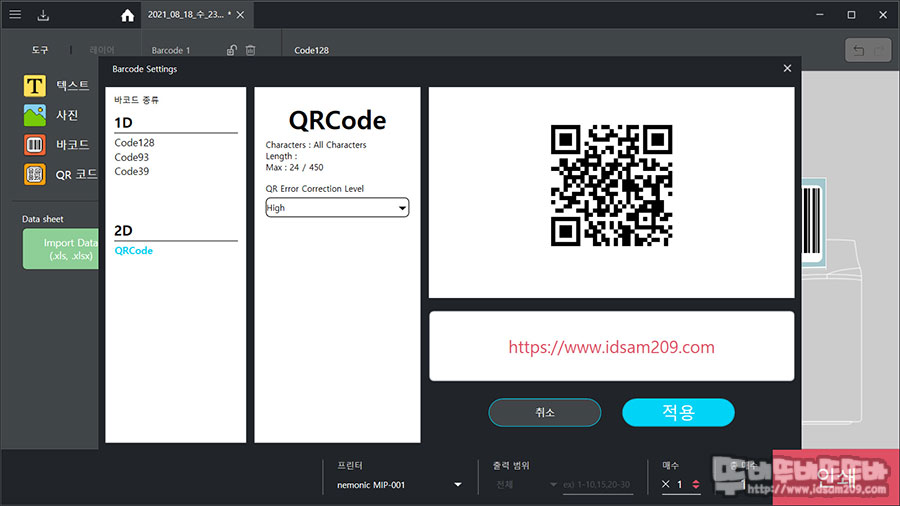Image resolution: width=900 pixels, height=506 pixels.
Task: Close the application window
Action: [x=883, y=15]
